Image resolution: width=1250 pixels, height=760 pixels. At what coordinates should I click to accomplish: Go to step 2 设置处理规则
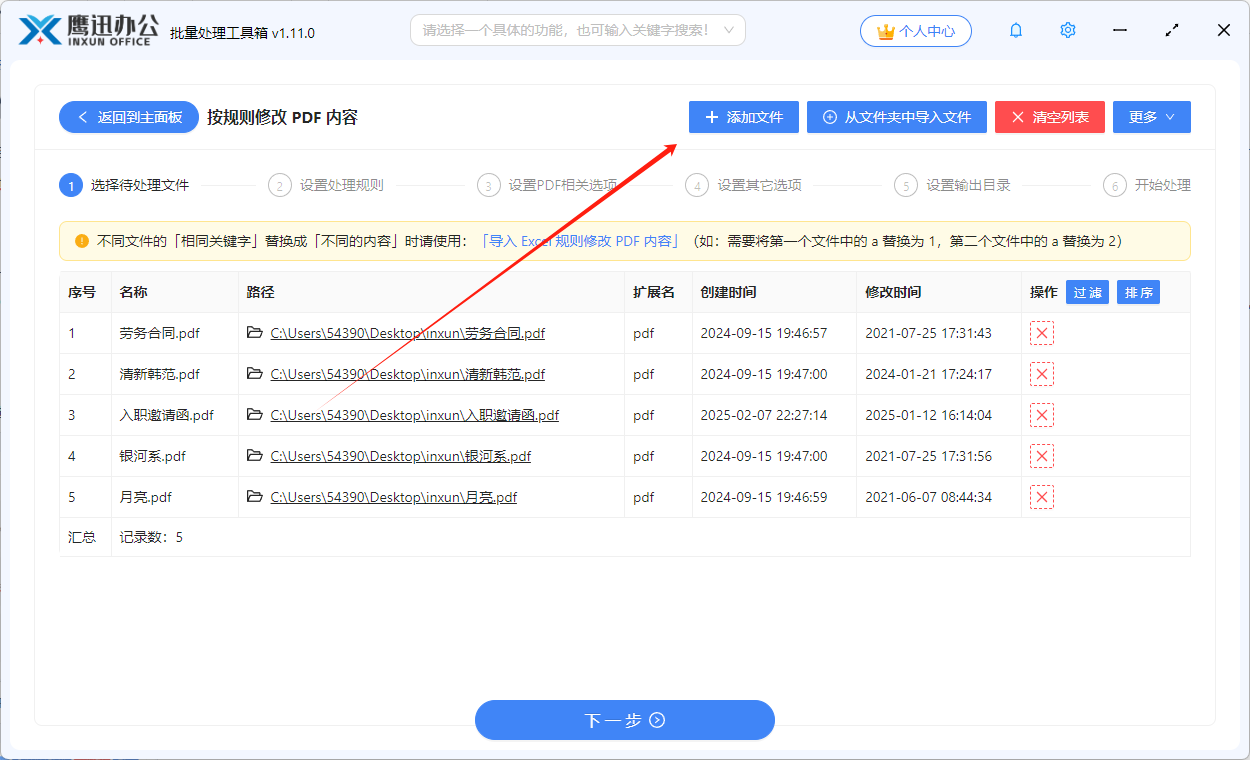point(326,185)
